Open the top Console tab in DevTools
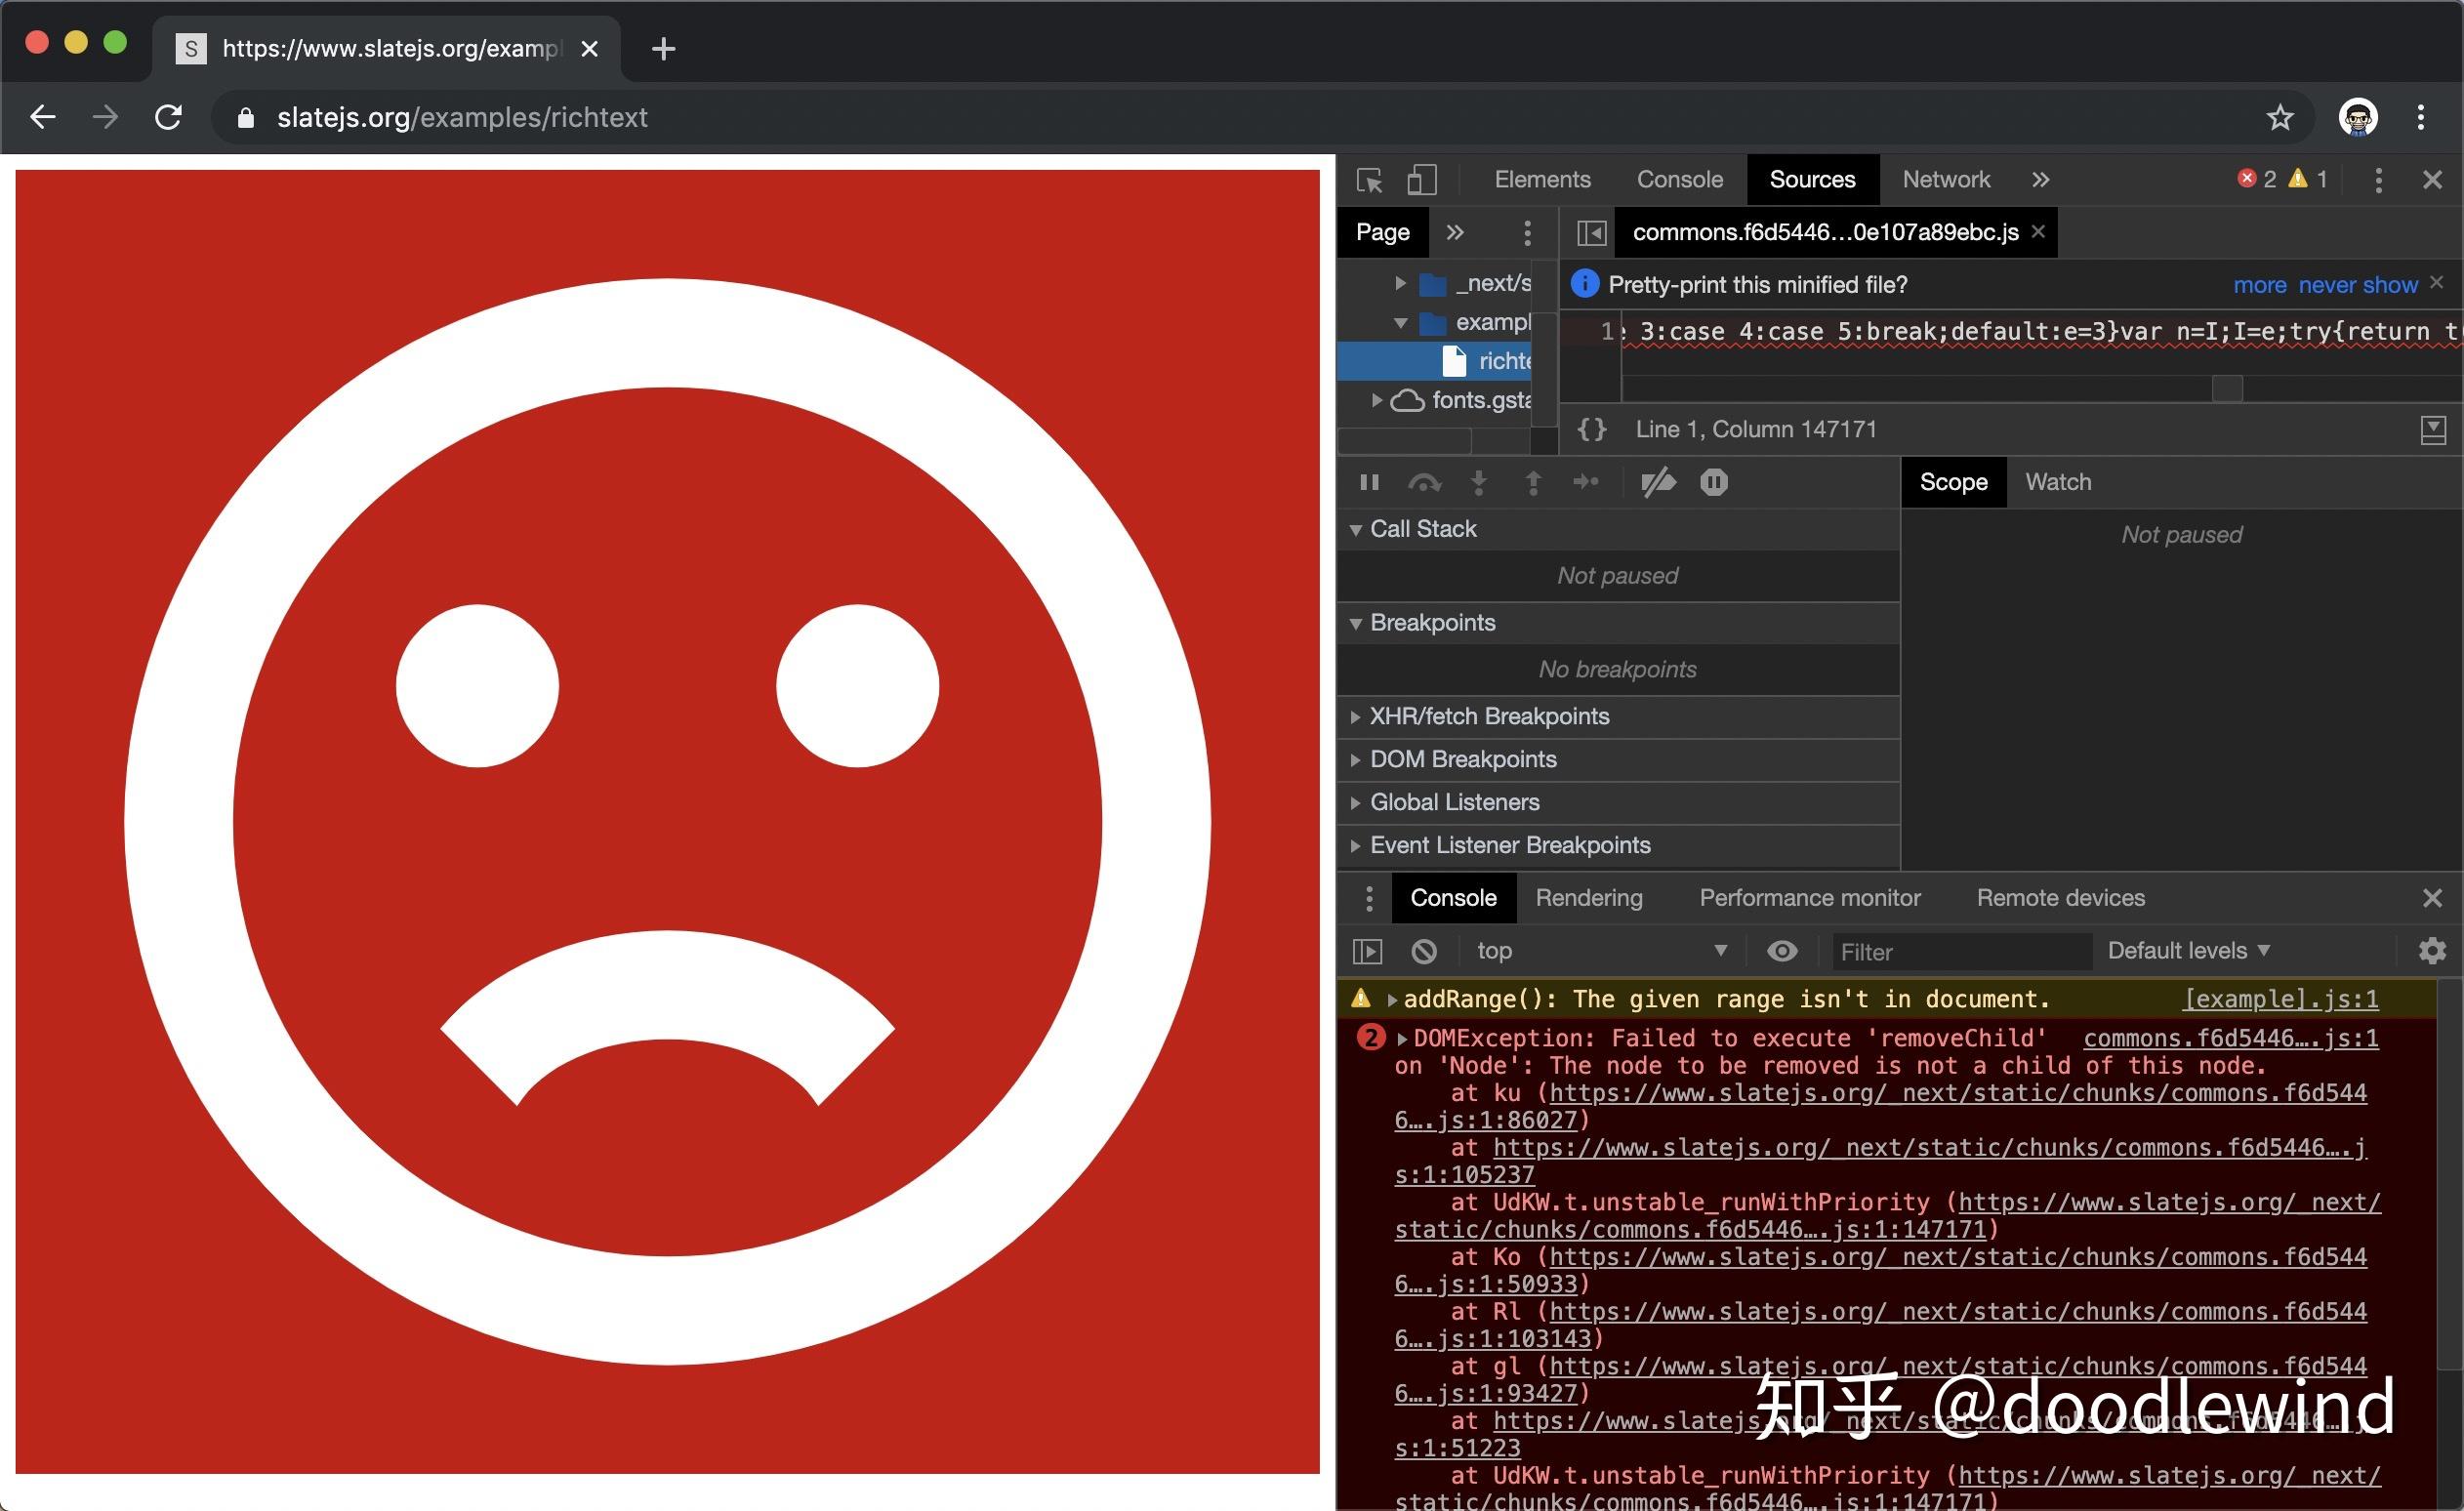This screenshot has width=2464, height=1511. pos(1679,180)
